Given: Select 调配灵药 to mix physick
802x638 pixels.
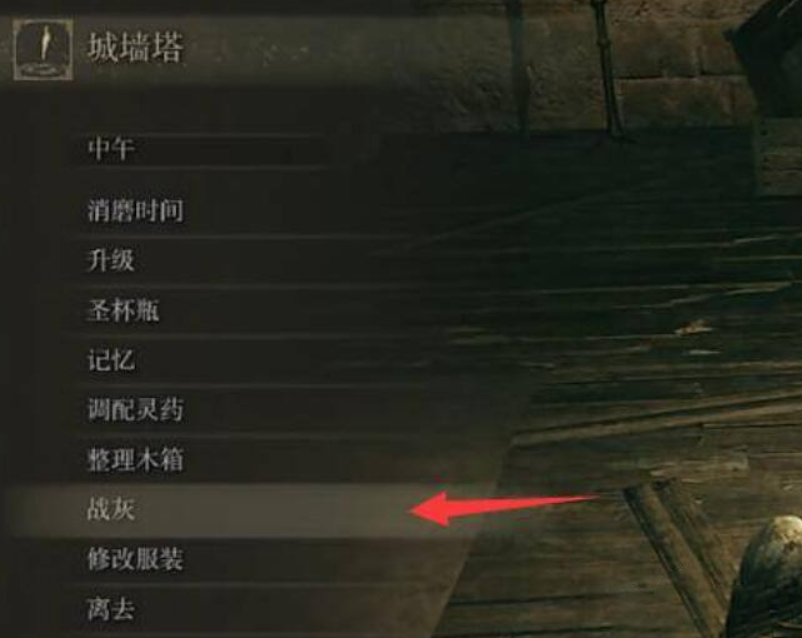Looking at the screenshot, I should 136,410.
